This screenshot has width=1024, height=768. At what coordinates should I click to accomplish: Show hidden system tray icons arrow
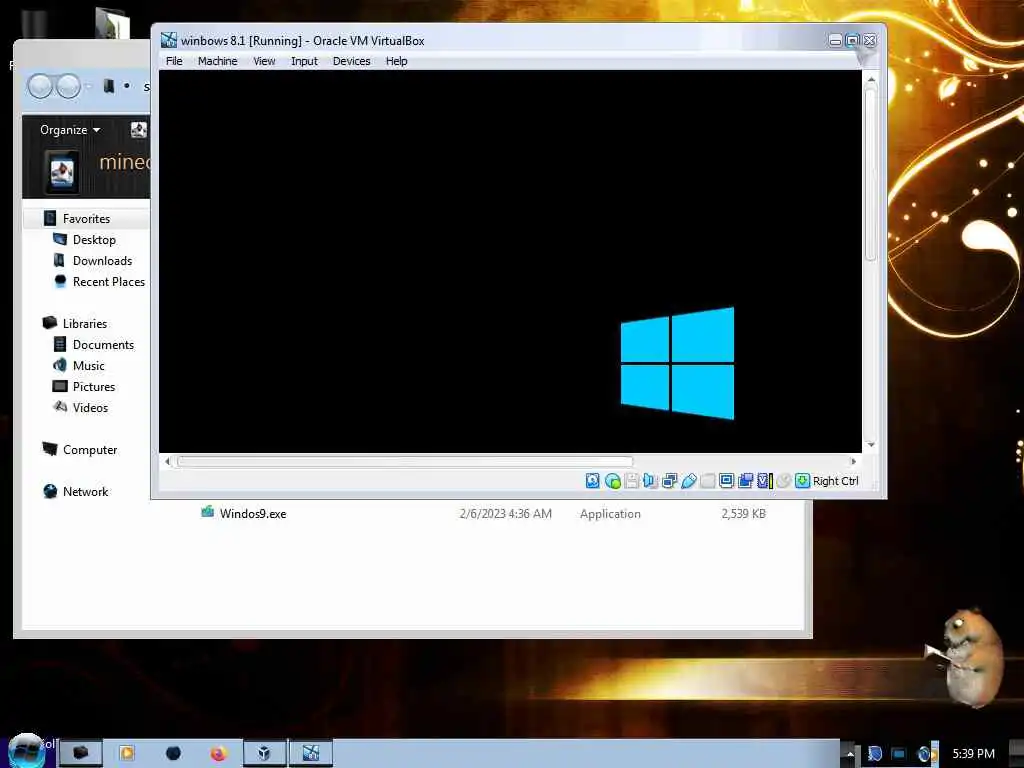pyautogui.click(x=850, y=754)
